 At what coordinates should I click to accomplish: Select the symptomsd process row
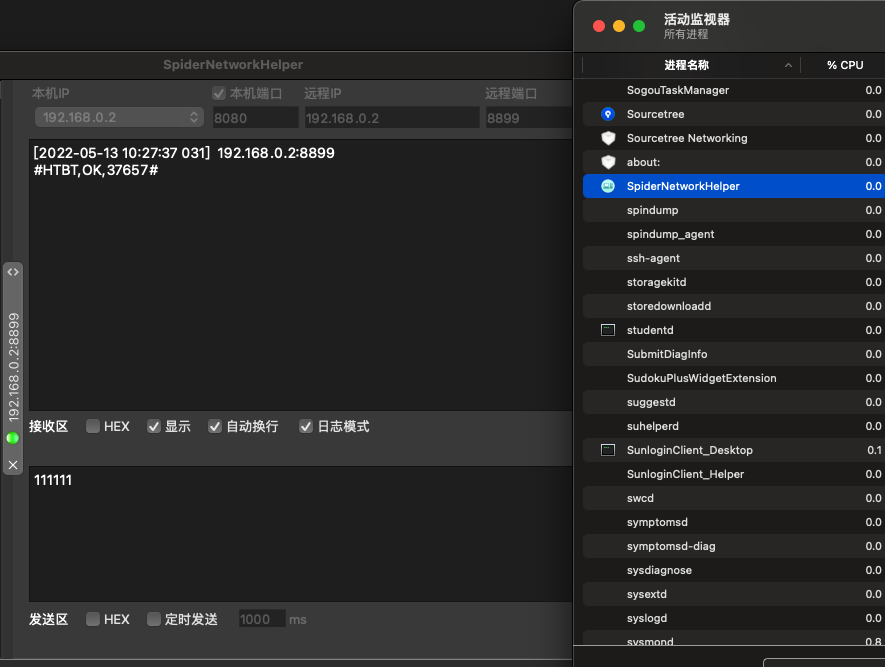[x=734, y=522]
